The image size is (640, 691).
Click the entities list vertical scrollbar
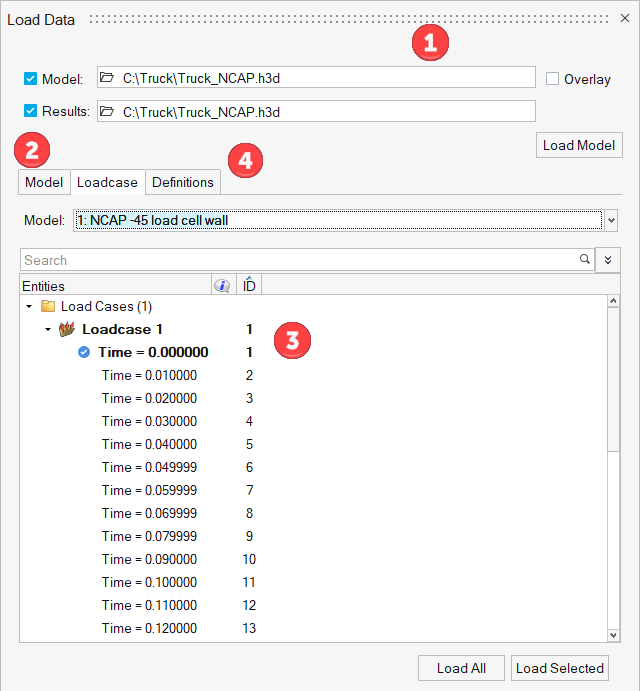pos(614,400)
